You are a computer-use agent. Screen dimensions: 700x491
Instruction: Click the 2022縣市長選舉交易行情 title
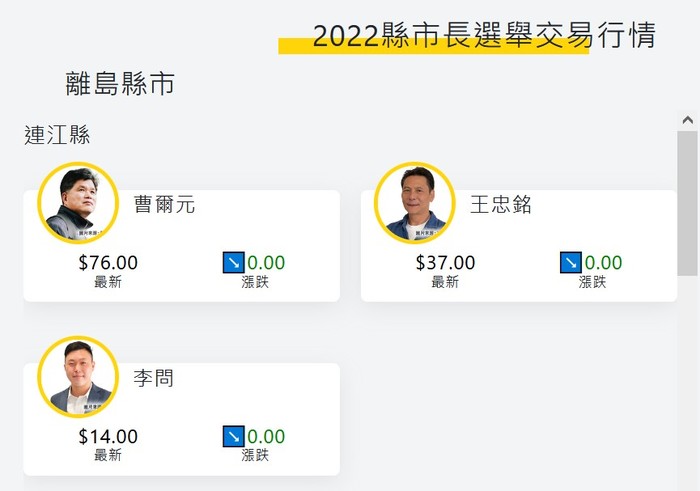click(484, 35)
